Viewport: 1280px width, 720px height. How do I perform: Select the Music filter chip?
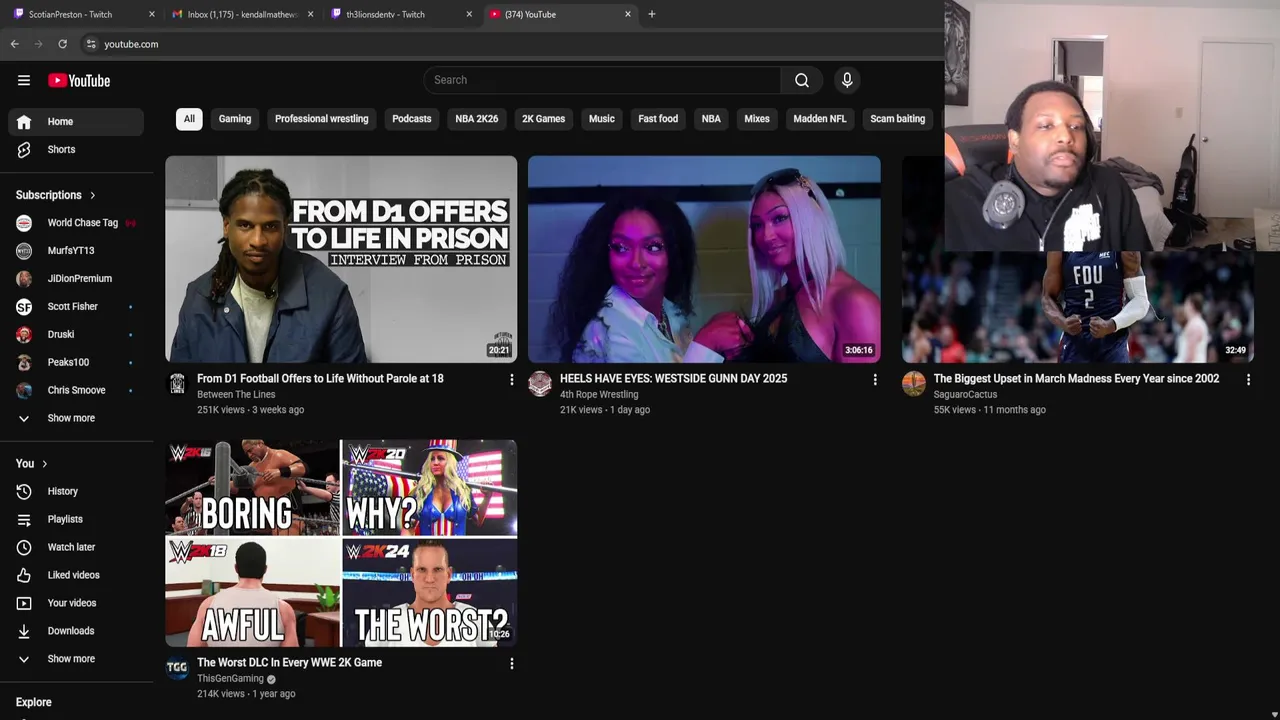(x=602, y=119)
